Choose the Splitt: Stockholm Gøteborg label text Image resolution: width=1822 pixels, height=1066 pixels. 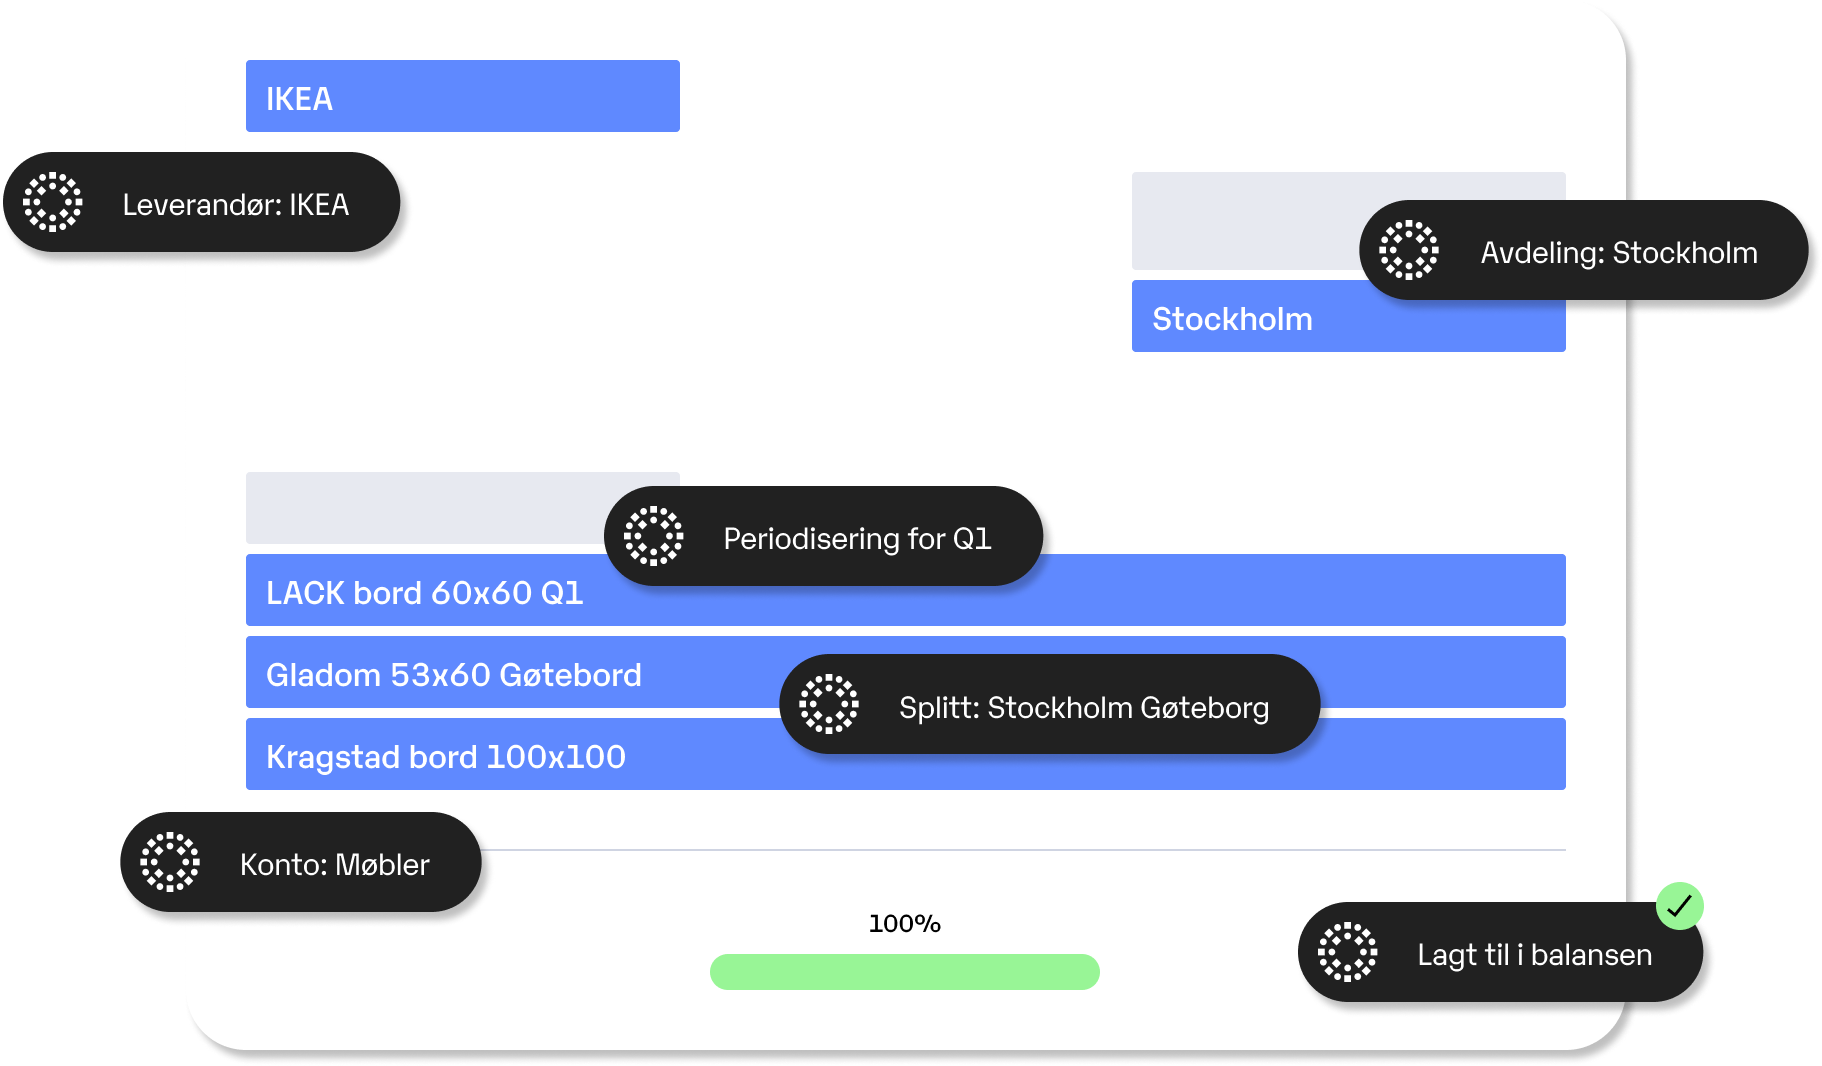(x=1084, y=707)
